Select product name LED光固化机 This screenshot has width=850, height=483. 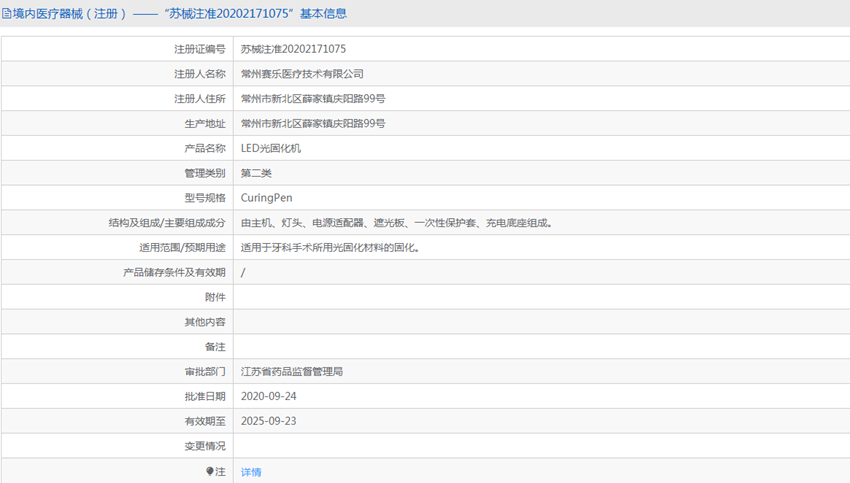(x=271, y=148)
